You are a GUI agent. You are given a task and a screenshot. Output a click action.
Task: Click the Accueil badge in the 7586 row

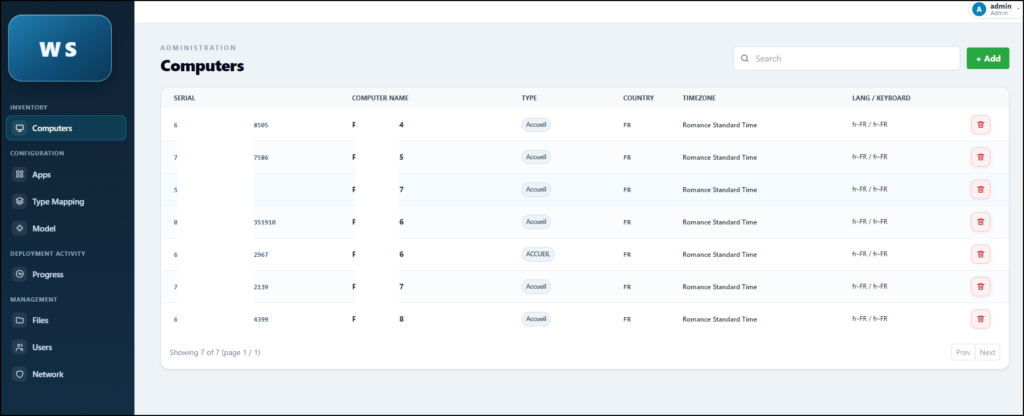[x=536, y=157]
